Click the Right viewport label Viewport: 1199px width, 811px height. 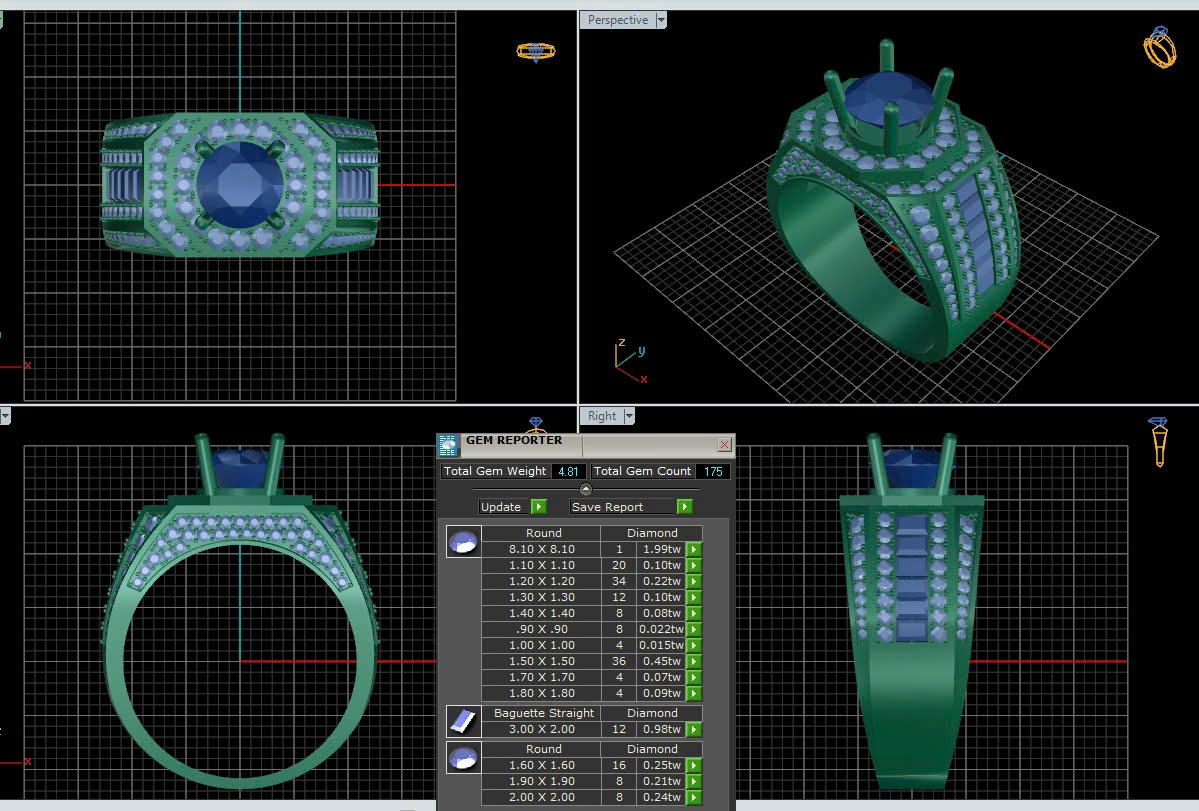[x=602, y=416]
